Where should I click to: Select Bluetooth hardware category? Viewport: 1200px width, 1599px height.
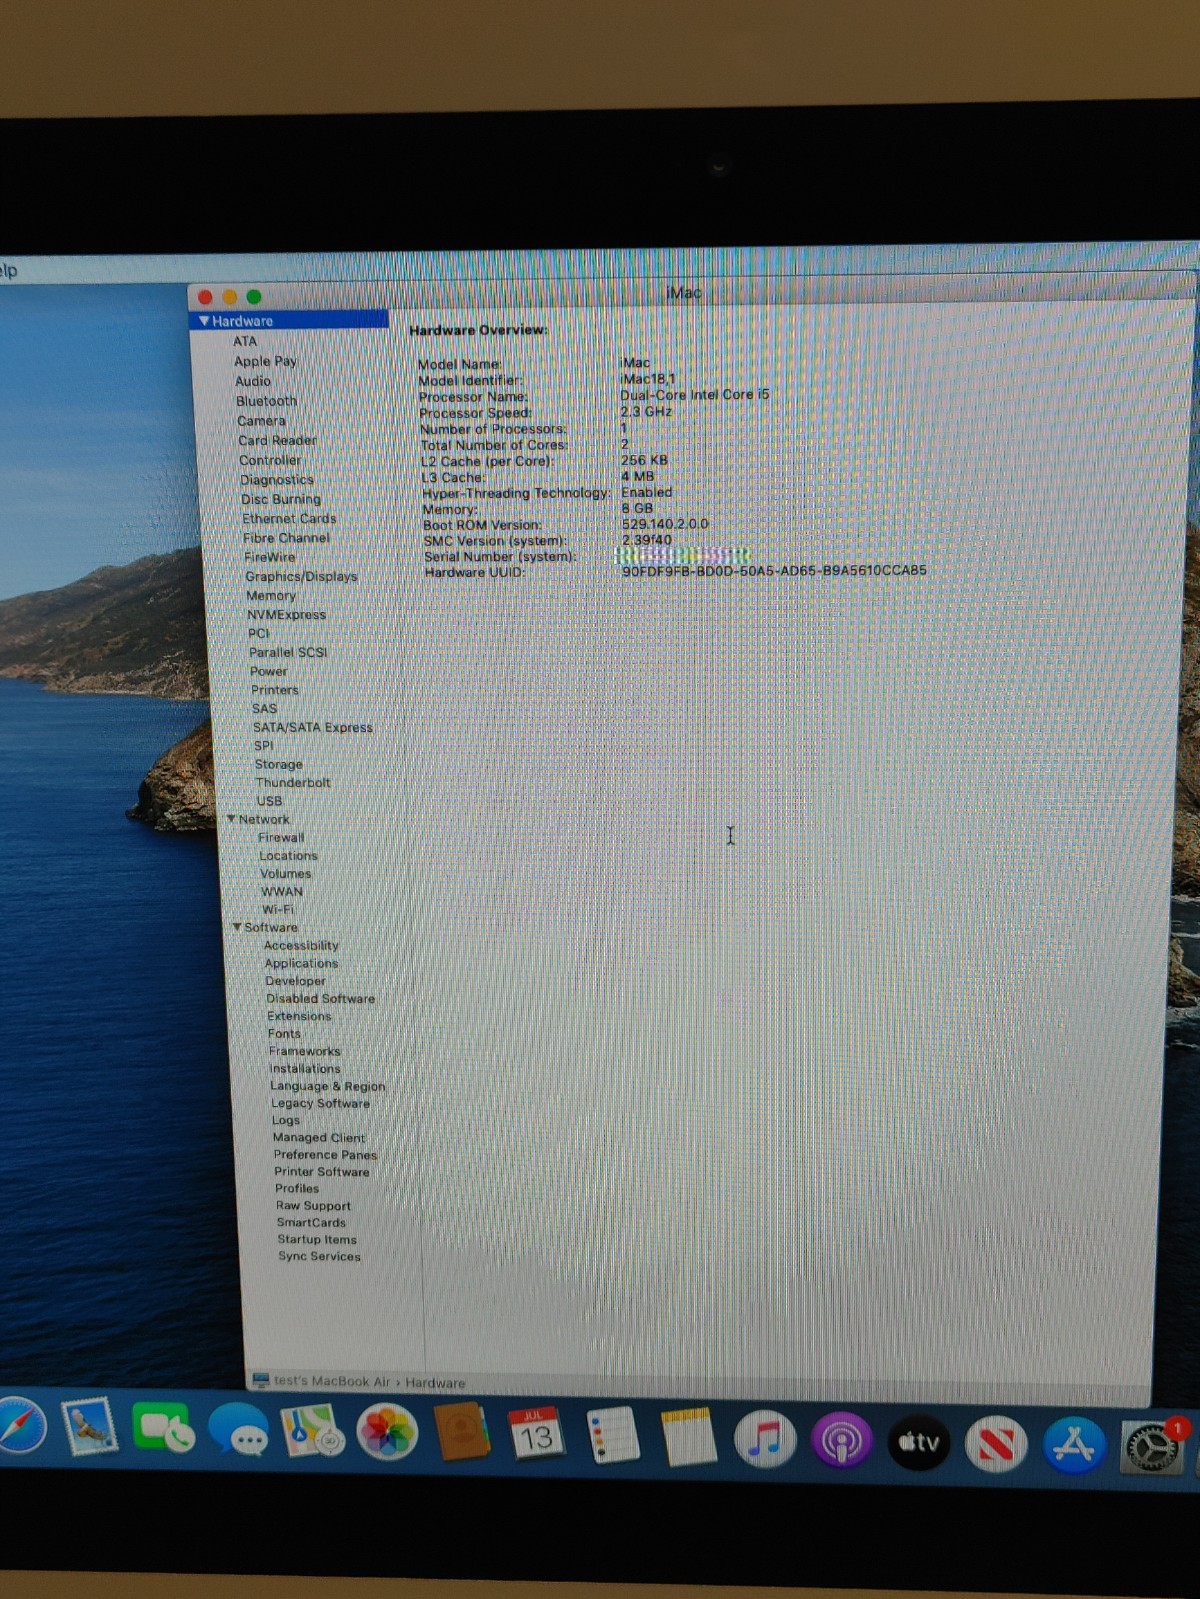pyautogui.click(x=266, y=401)
